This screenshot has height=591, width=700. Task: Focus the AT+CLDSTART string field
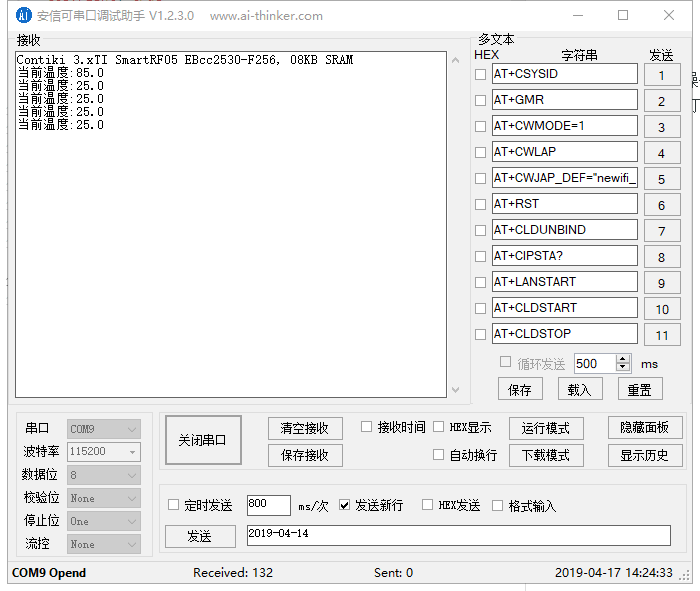click(565, 308)
